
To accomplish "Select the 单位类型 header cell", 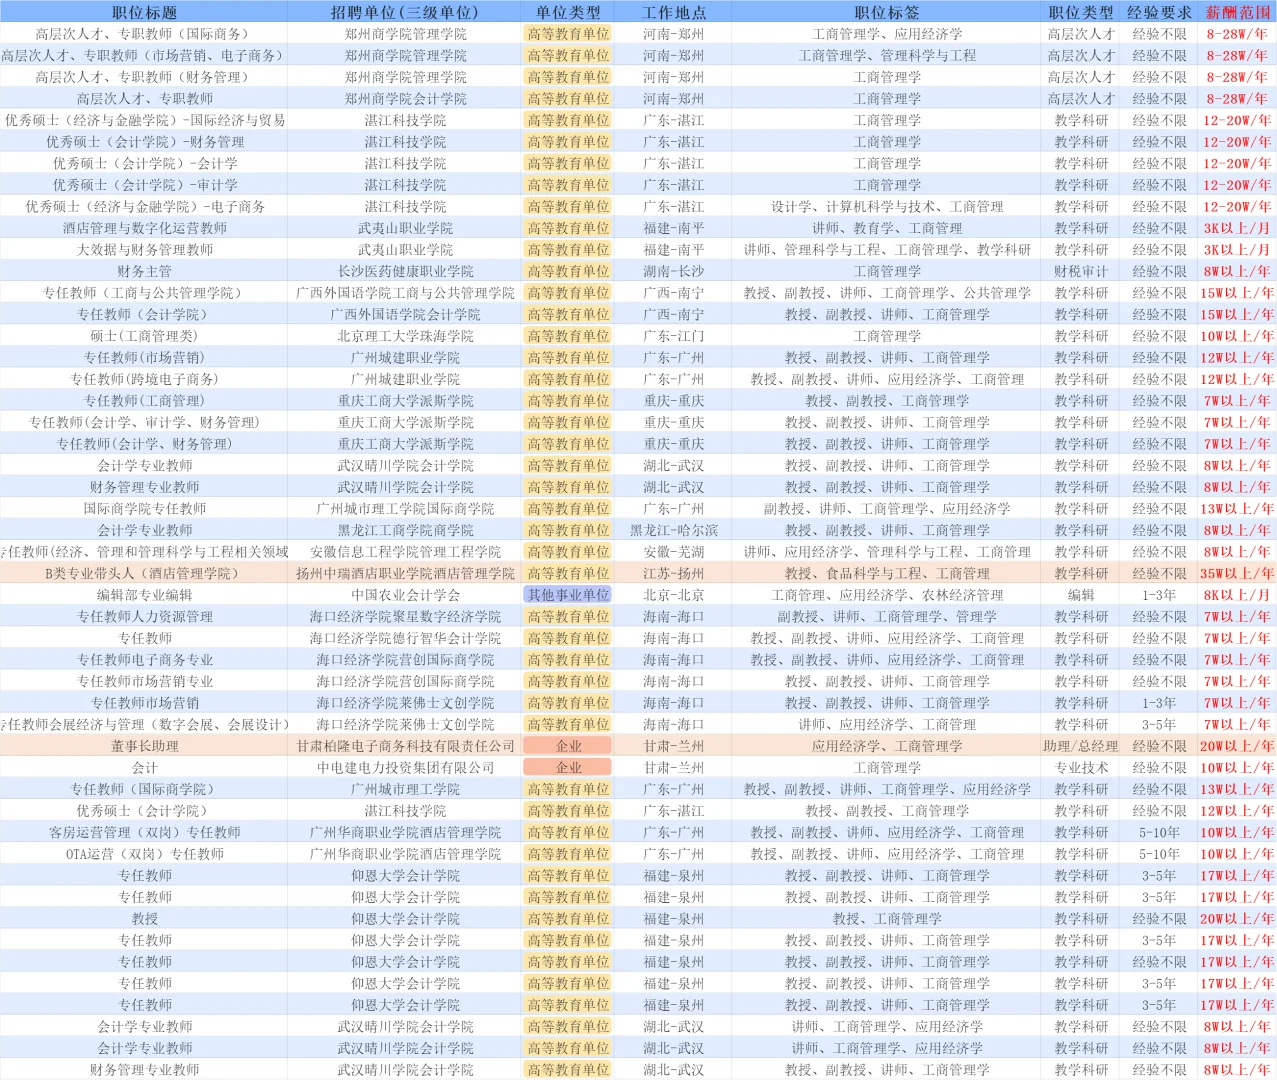I will click(x=568, y=12).
